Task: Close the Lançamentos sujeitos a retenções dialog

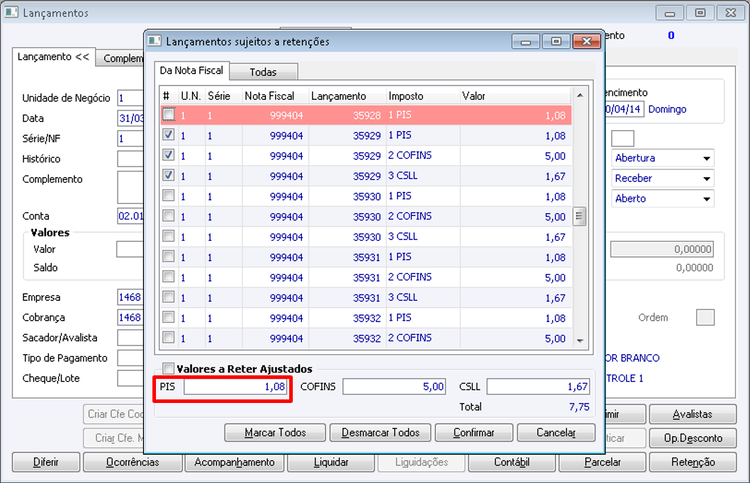Action: (587, 42)
